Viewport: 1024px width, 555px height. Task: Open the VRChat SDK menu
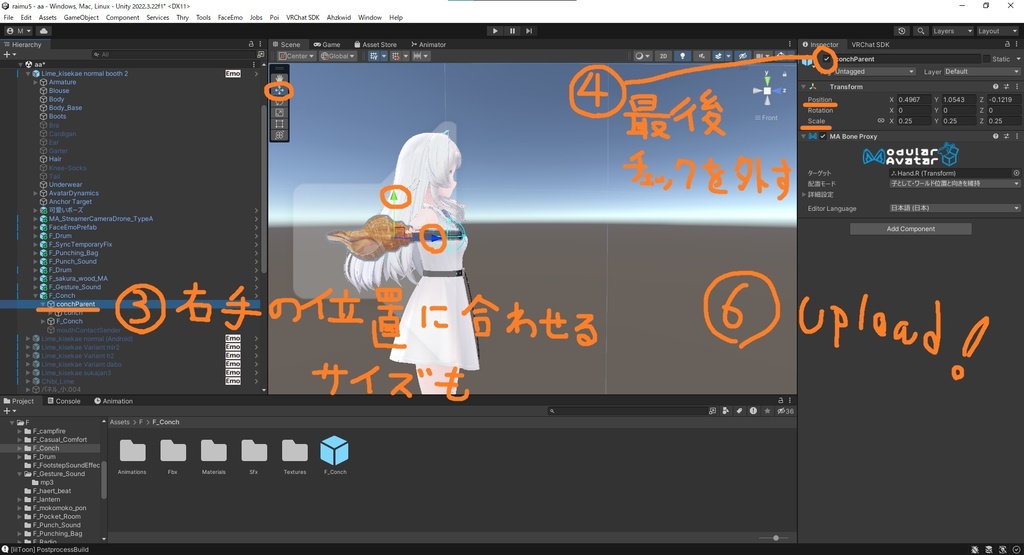302,18
